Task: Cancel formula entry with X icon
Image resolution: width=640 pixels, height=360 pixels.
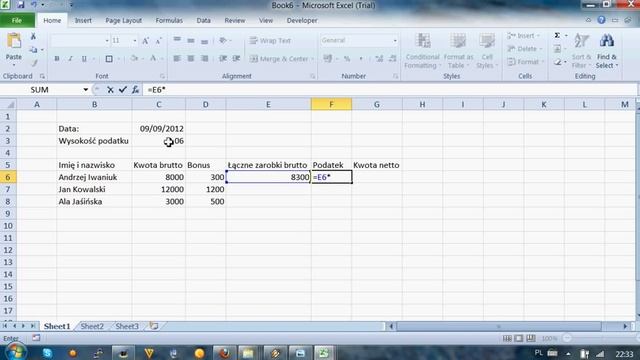Action: pos(110,90)
